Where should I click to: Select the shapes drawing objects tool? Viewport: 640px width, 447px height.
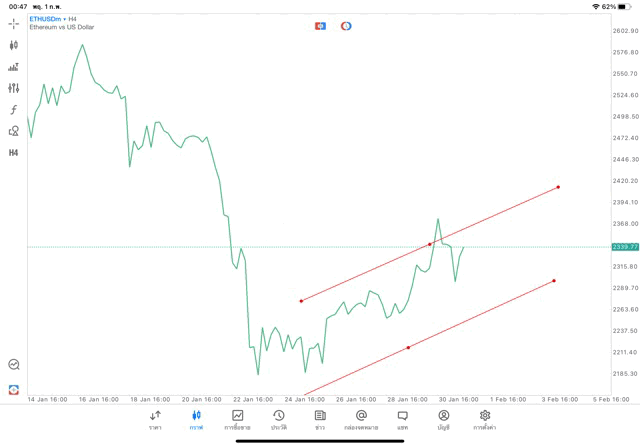tap(13, 131)
